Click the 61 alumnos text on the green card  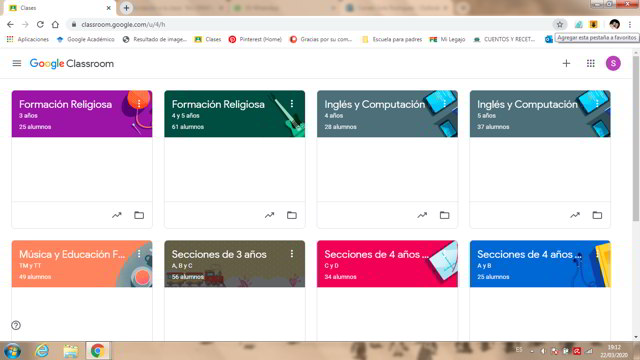[x=188, y=127]
